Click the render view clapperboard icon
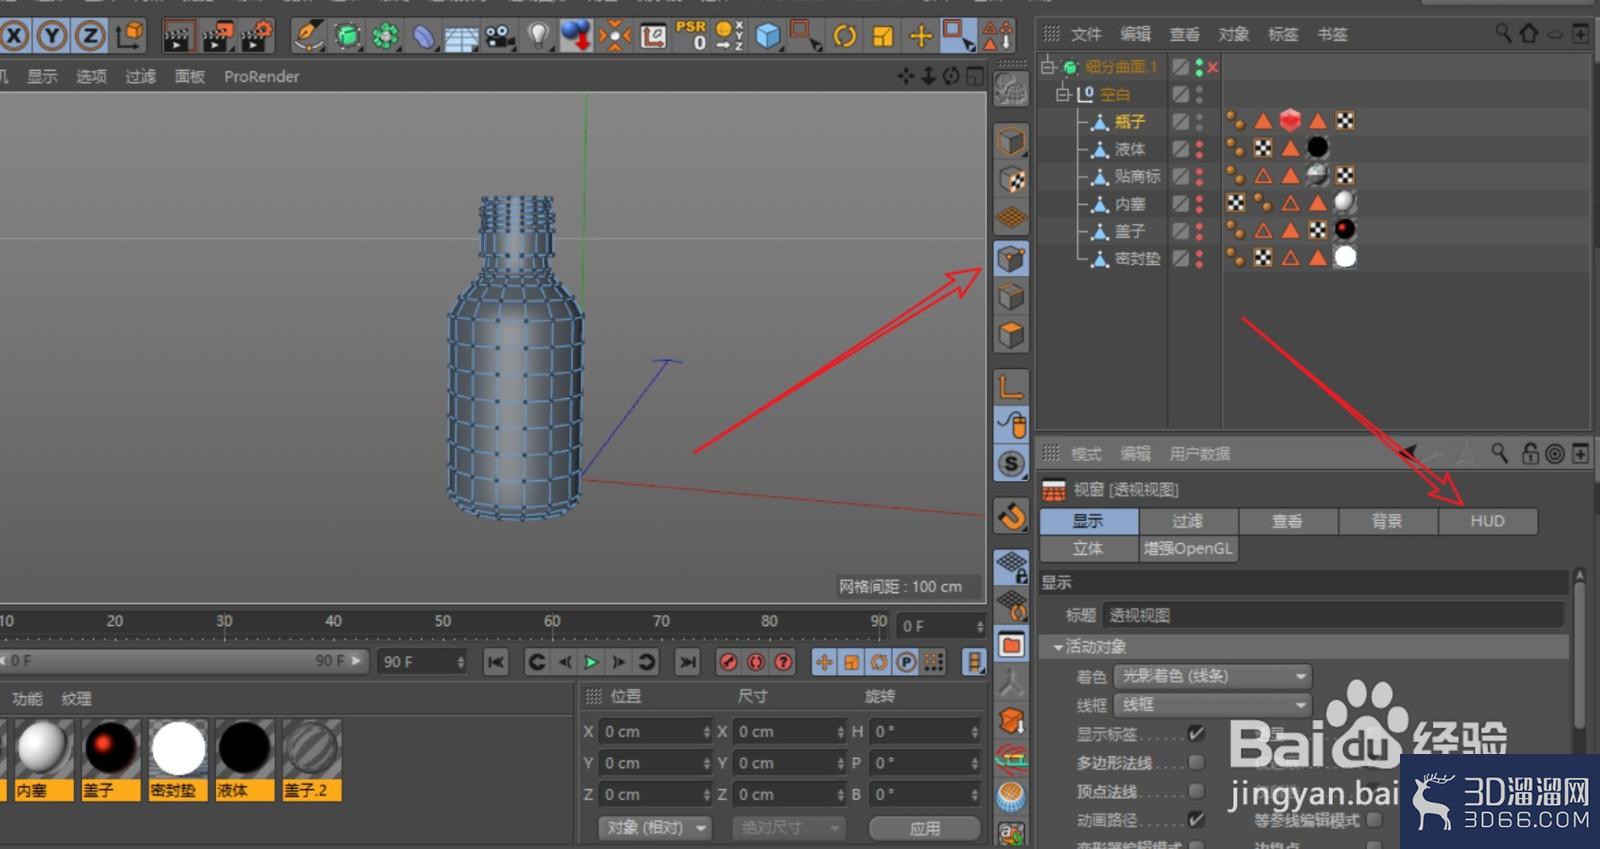The image size is (1600, 849). 177,37
